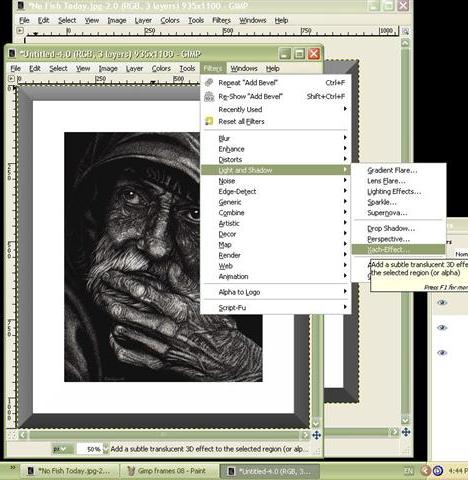Expand the Recently Used submenu
The height and width of the screenshot is (480, 468).
point(276,109)
